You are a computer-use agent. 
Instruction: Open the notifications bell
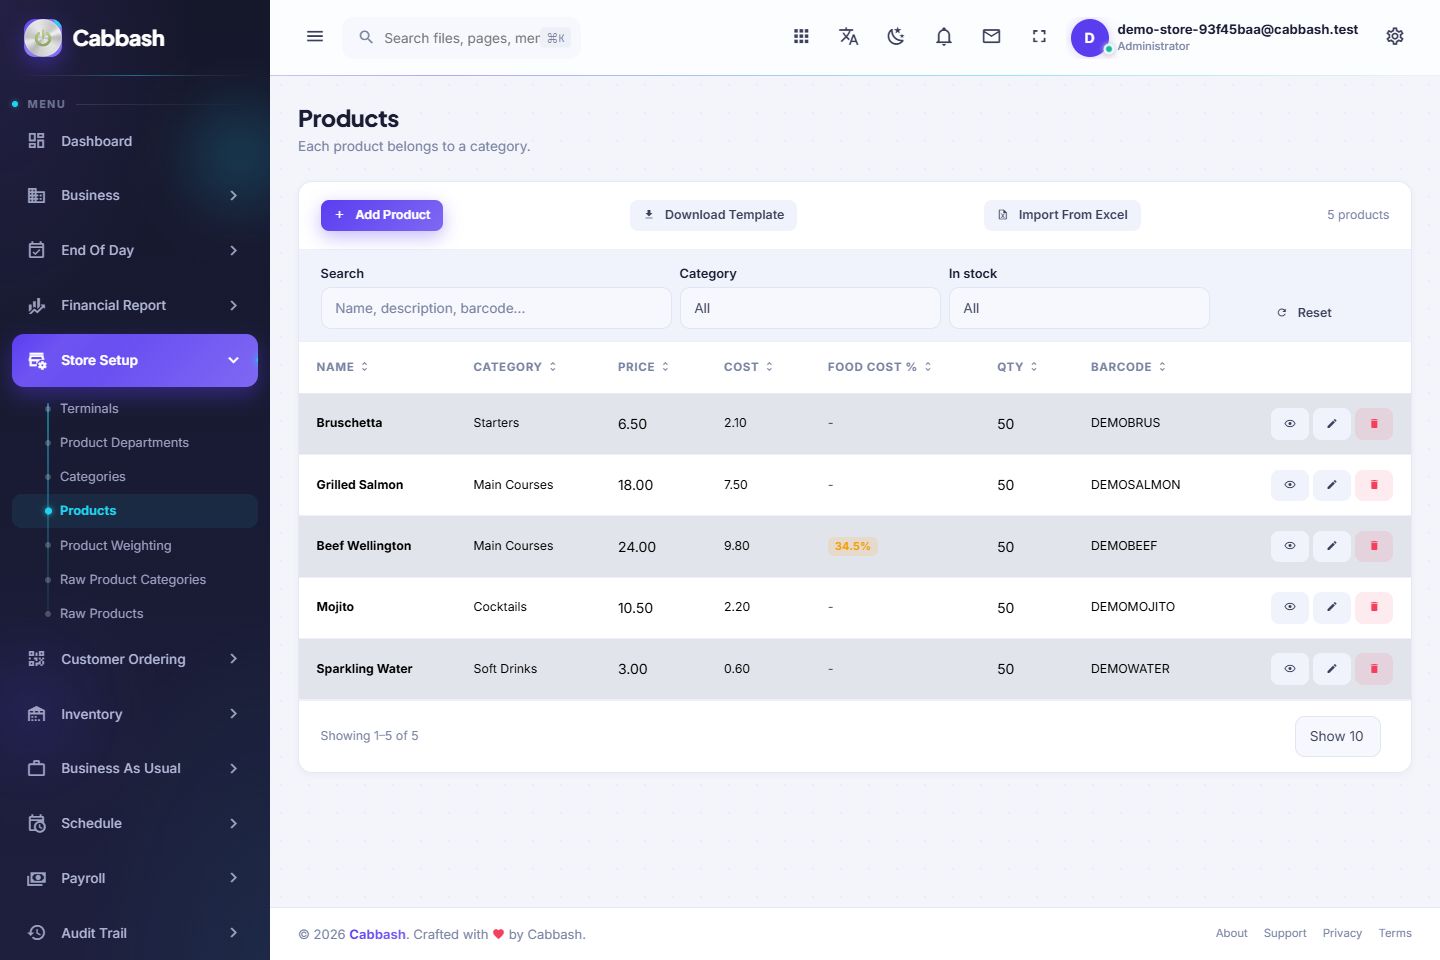pyautogui.click(x=944, y=37)
